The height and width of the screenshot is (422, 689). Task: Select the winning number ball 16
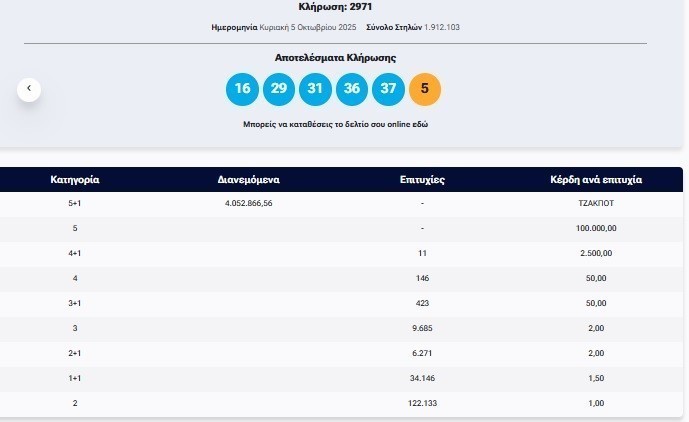tap(242, 89)
